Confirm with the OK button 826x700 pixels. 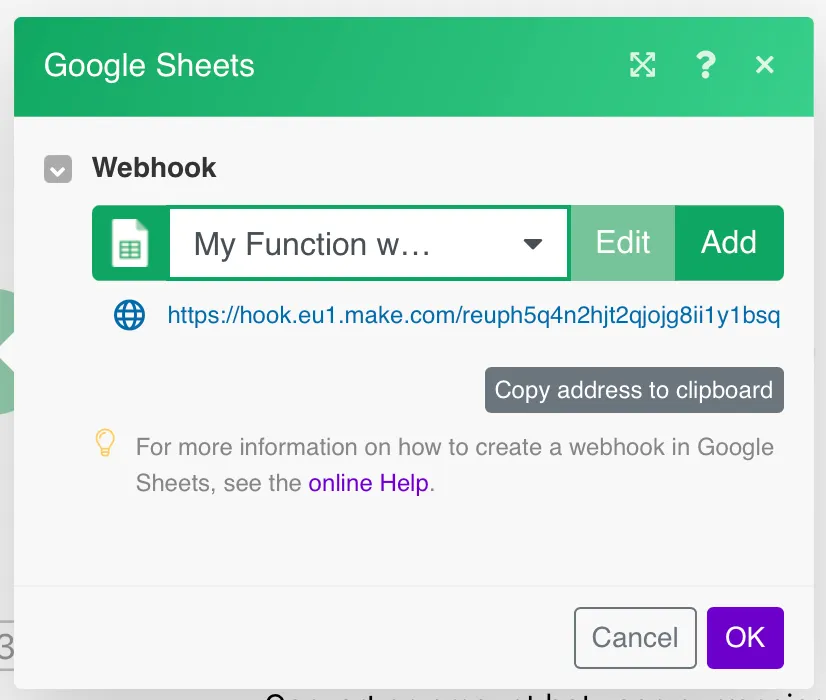click(x=745, y=638)
